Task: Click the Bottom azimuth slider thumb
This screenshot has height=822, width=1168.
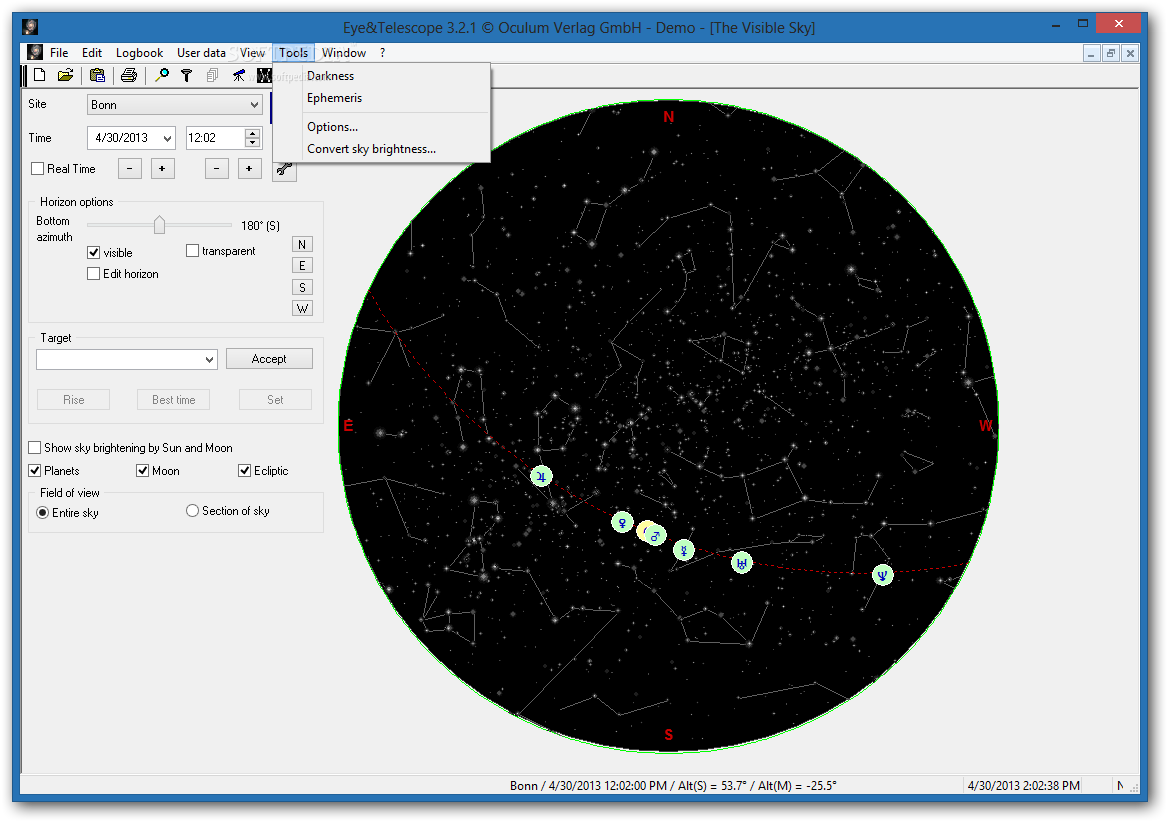Action: [159, 224]
